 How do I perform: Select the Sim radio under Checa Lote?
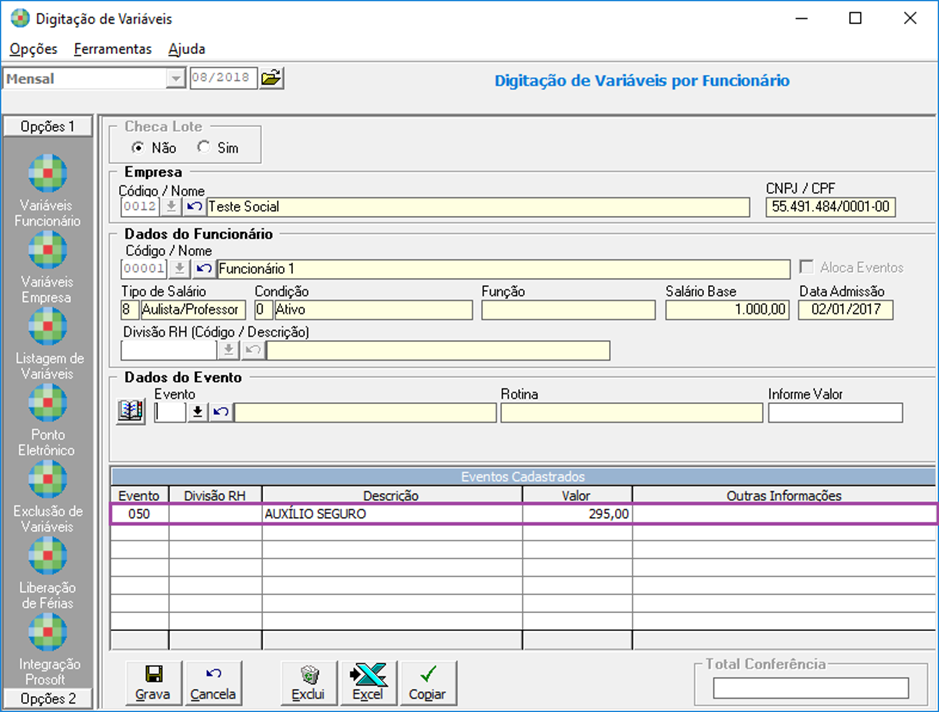204,147
